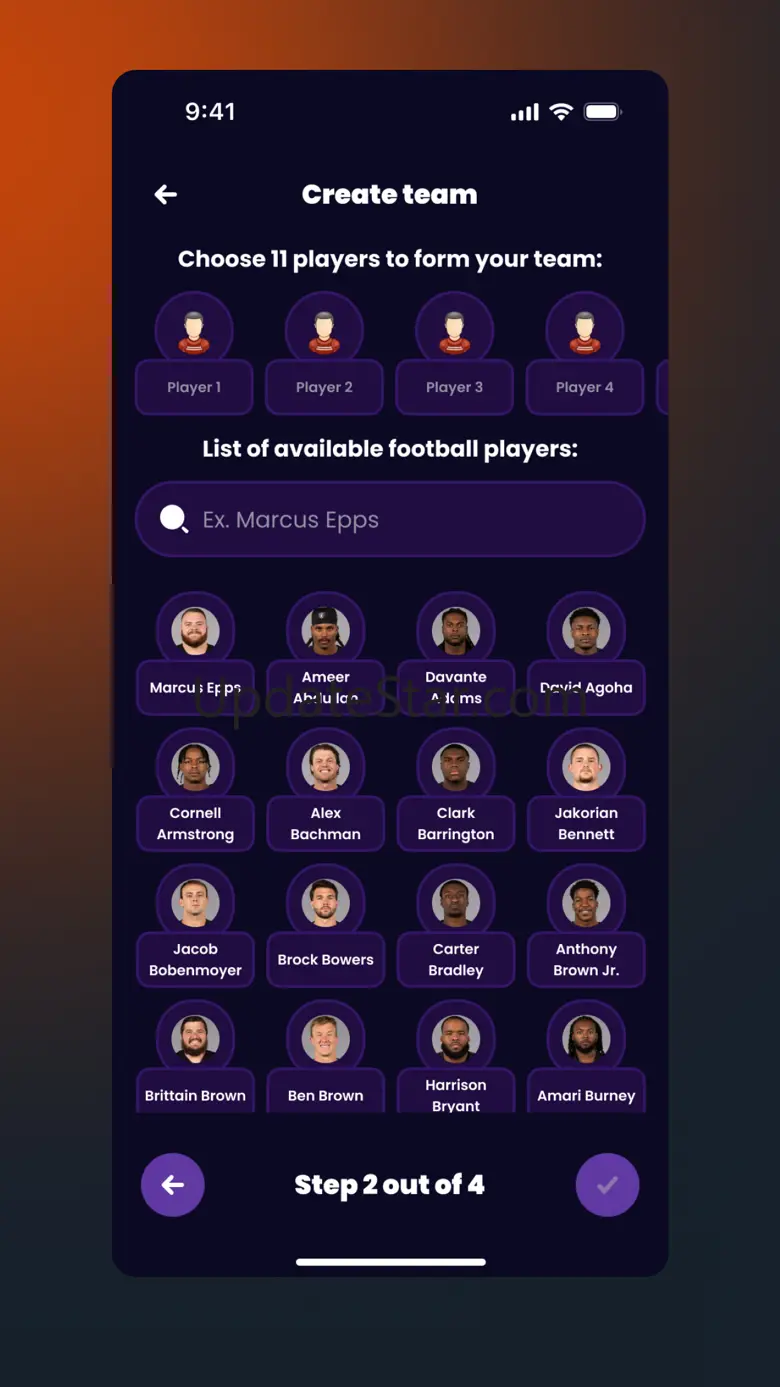Choose Jakorian Bennett from the list
The height and width of the screenshot is (1387, 780).
(586, 823)
